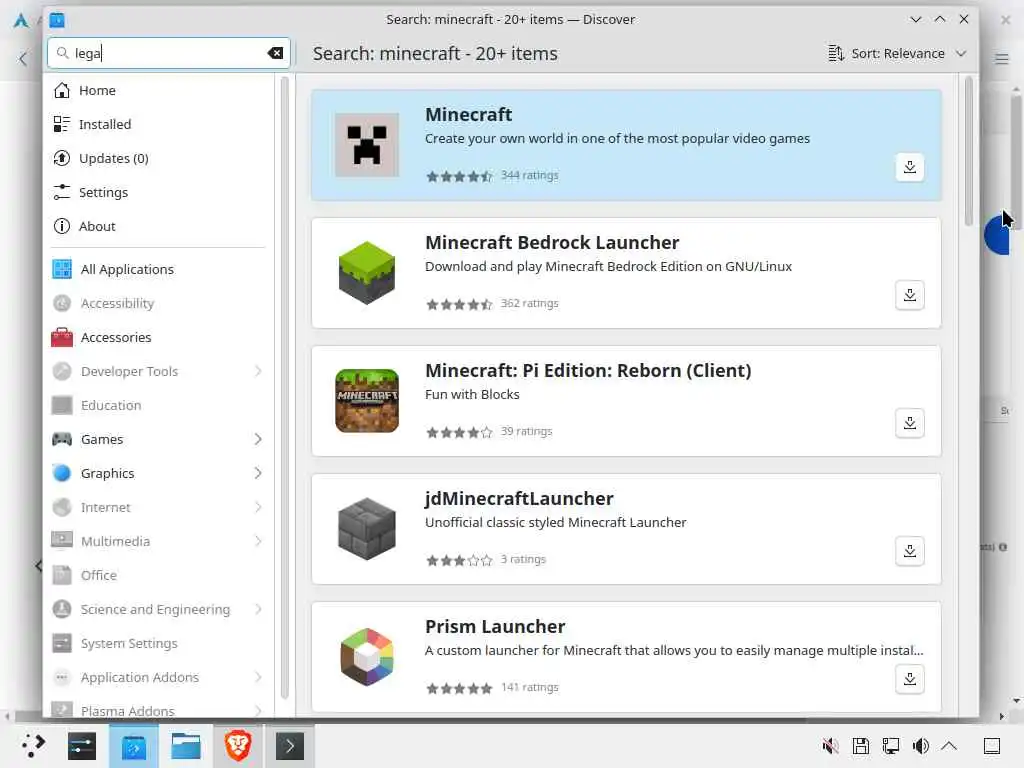Open the file manager from the taskbar
The height and width of the screenshot is (768, 1024).
(185, 746)
